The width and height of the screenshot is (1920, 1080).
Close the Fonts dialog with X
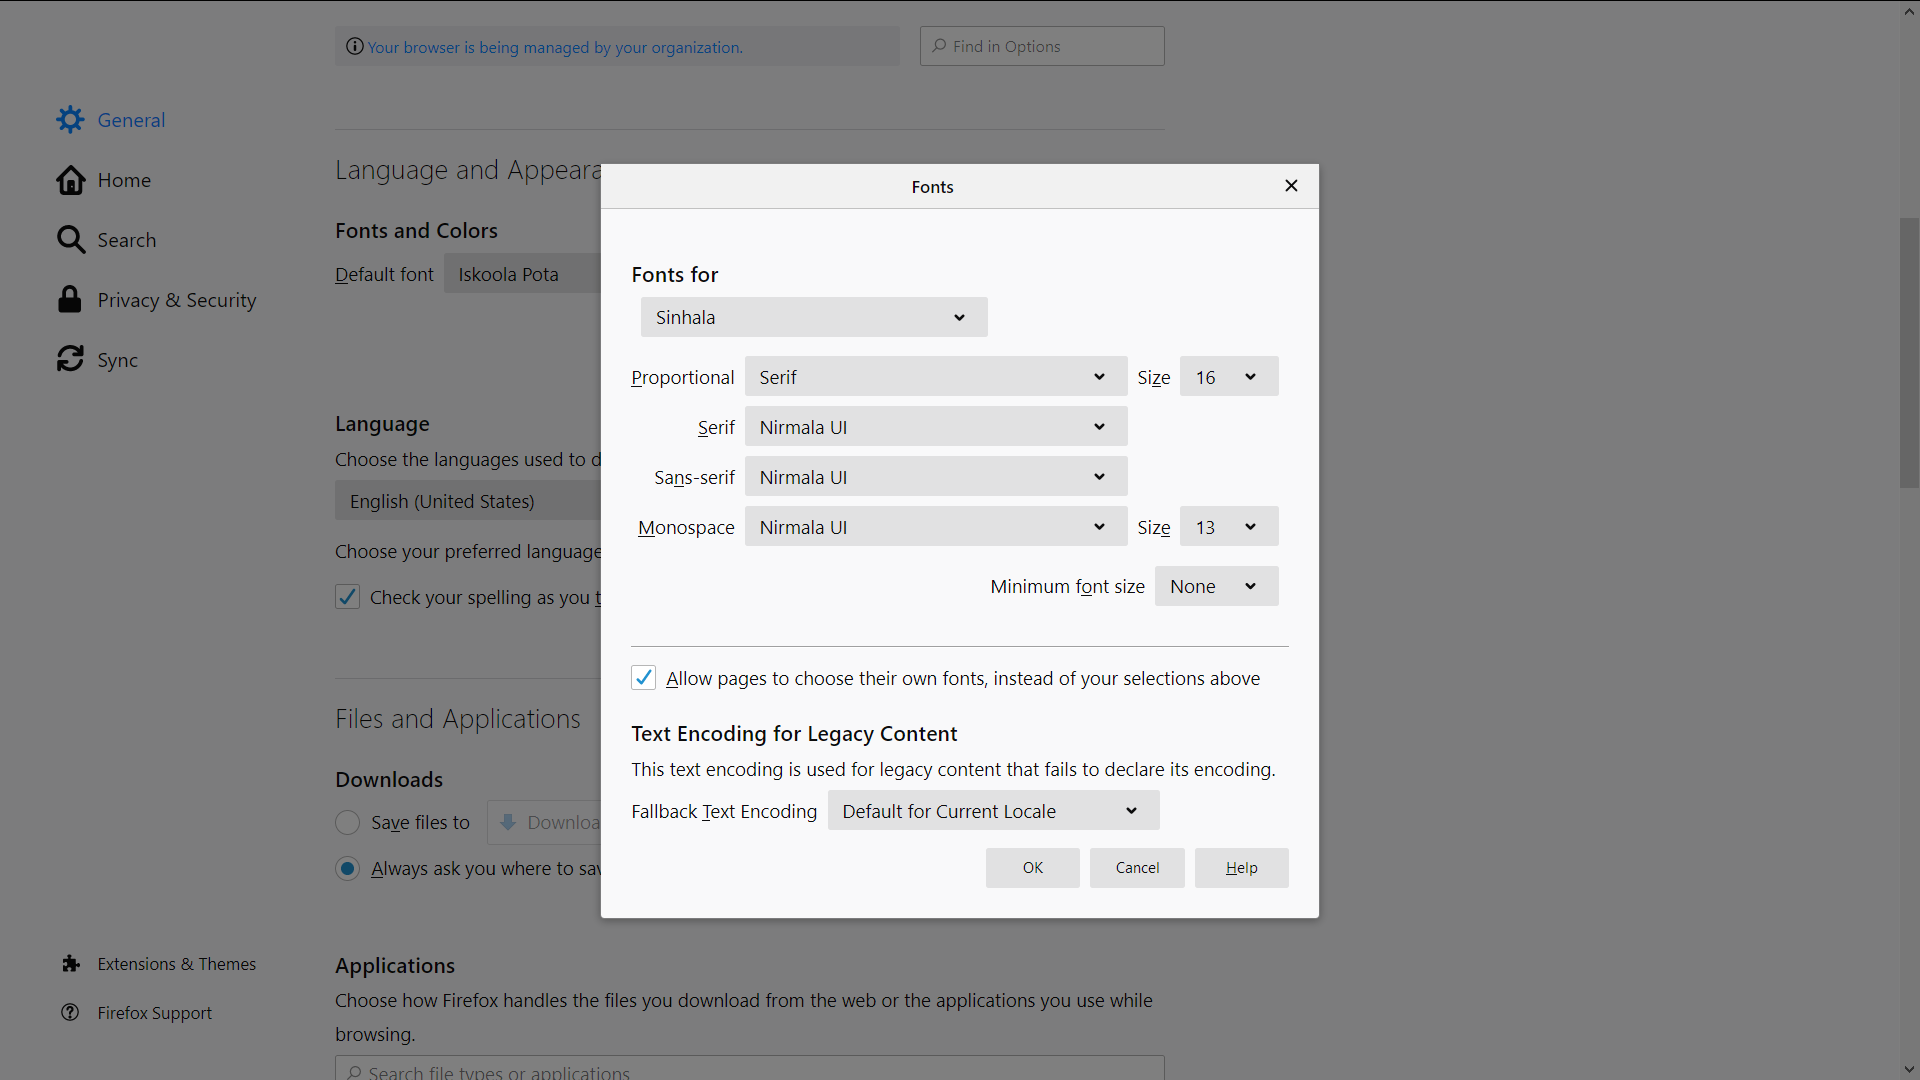click(x=1291, y=186)
